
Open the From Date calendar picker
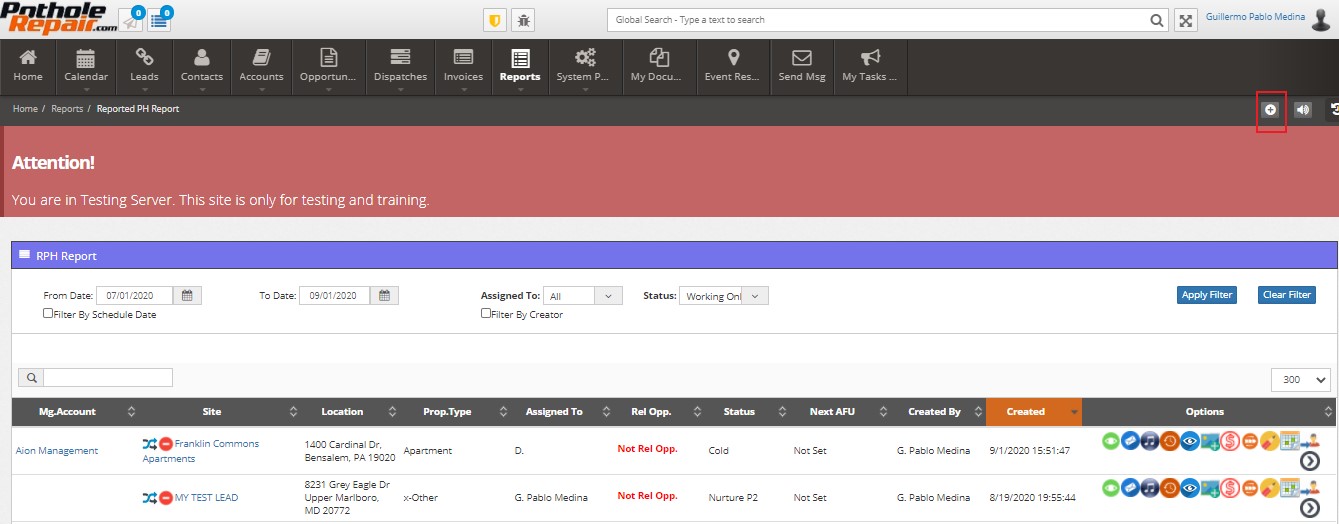187,295
